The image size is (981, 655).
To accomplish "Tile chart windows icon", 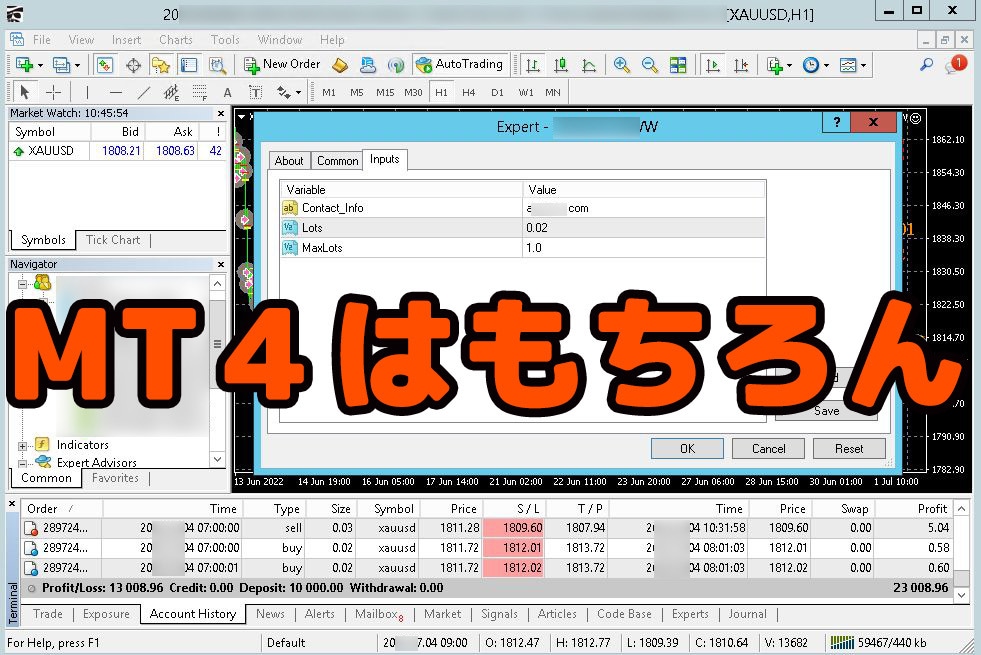I will [678, 64].
